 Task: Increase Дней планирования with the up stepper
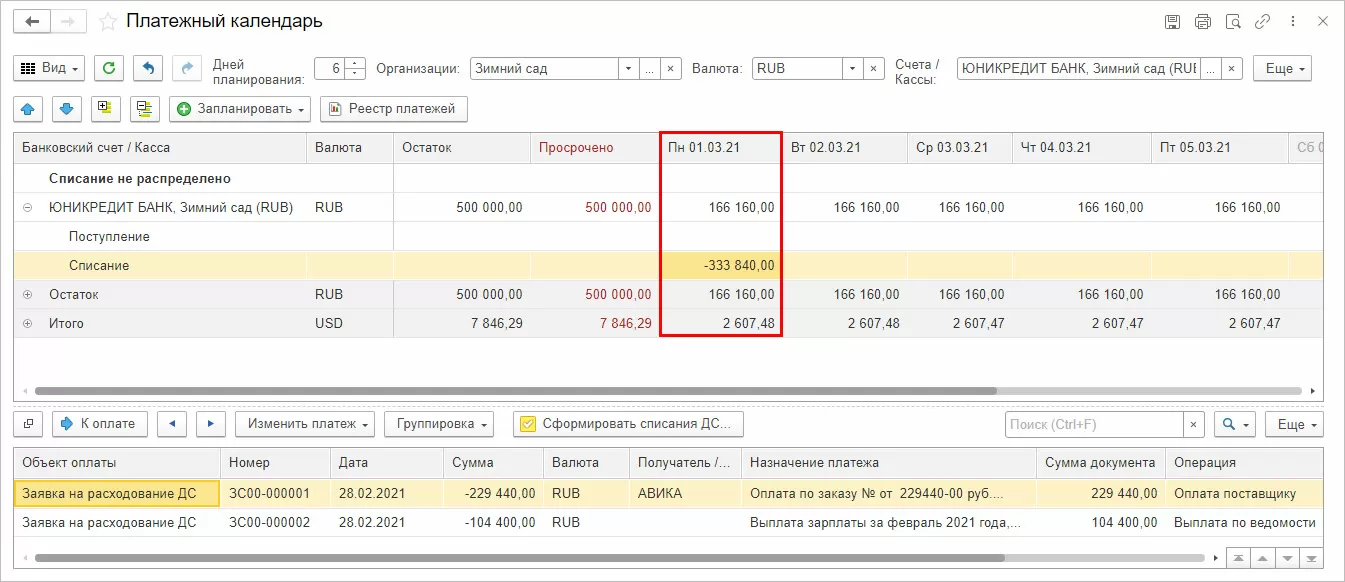pyautogui.click(x=356, y=63)
